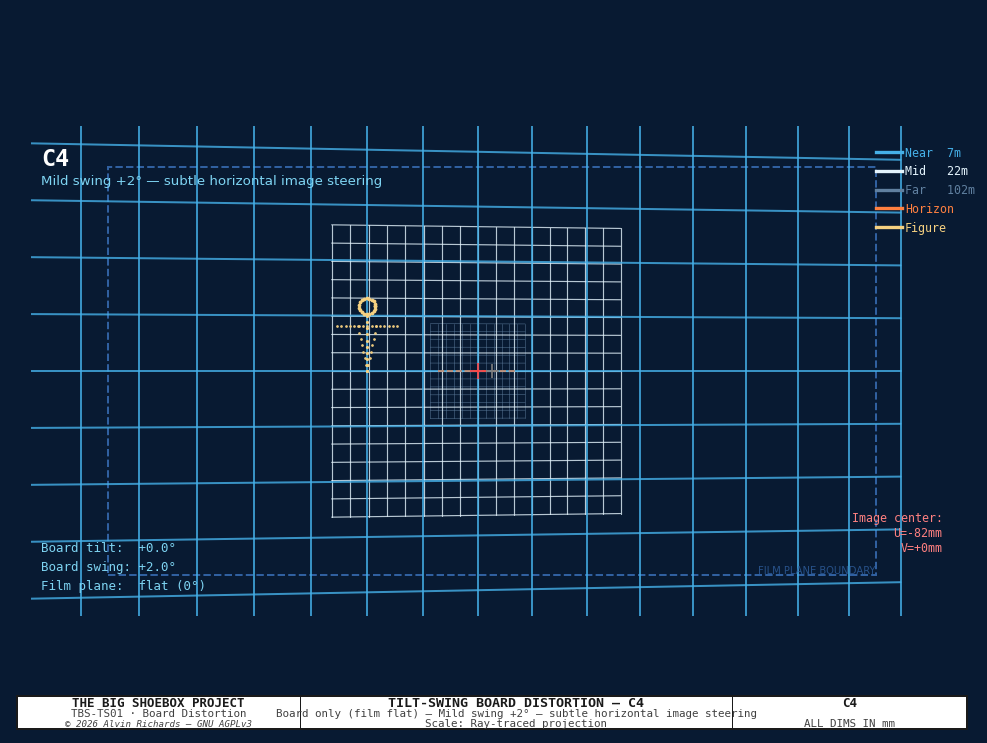This screenshot has height=743, width=987.
Task: Click the ALL DIMS IN mm note
Action: coord(849,723)
